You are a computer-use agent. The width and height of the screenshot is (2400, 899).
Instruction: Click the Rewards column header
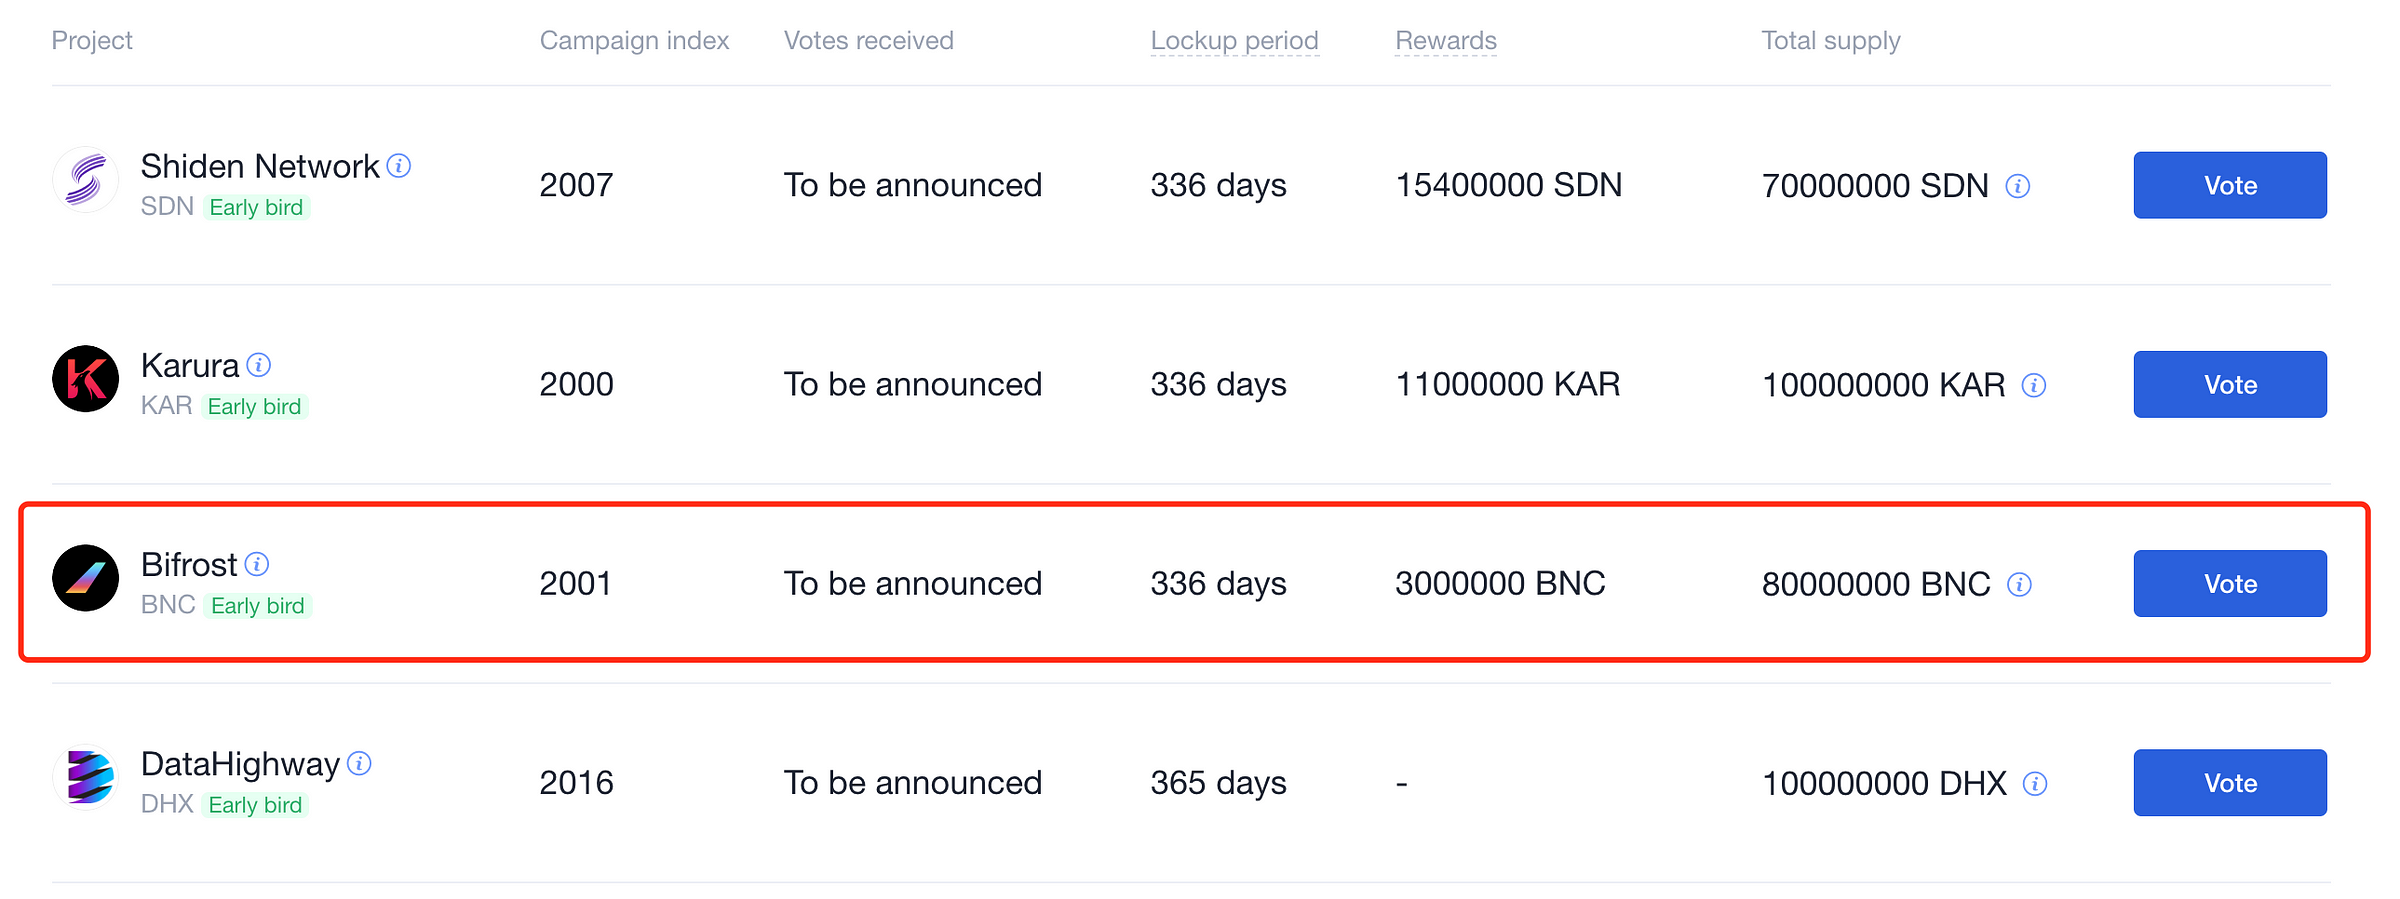pyautogui.click(x=1446, y=40)
